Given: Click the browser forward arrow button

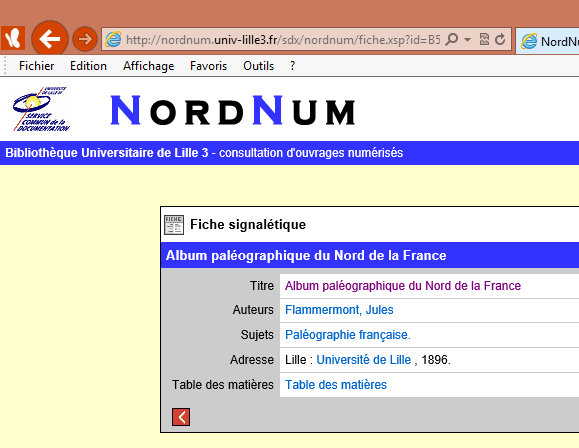Looking at the screenshot, I should 85,39.
